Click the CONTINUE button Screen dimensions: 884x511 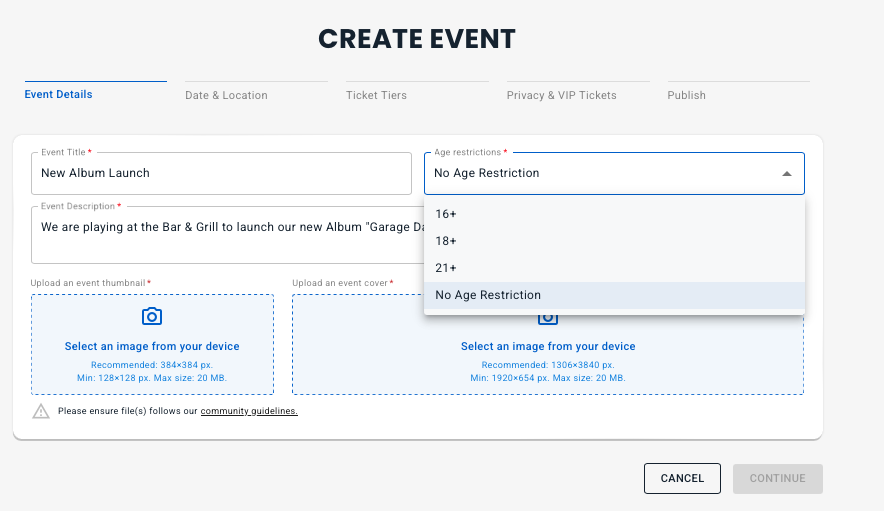pos(777,478)
